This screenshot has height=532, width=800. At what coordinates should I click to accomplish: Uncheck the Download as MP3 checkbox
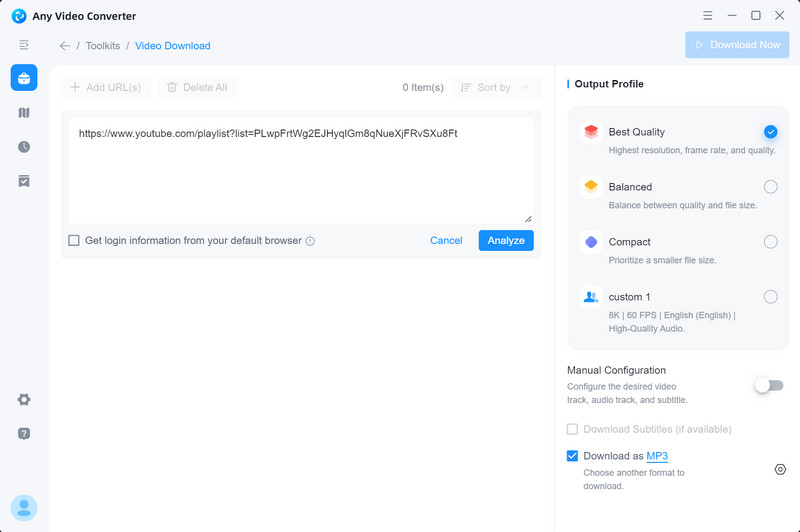click(572, 455)
